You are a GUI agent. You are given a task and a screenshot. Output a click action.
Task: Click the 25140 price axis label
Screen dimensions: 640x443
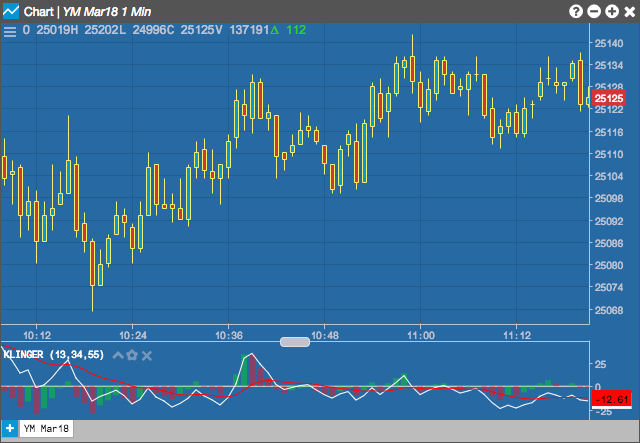pos(609,43)
